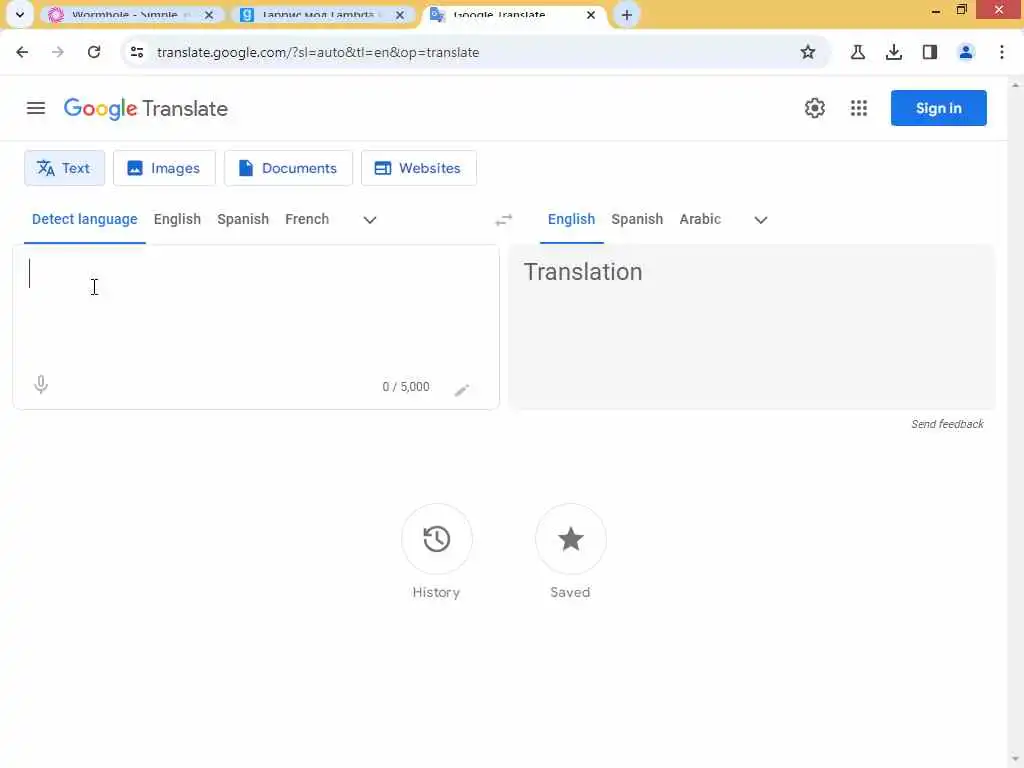
Task: Click the Sign in button
Action: tap(938, 108)
